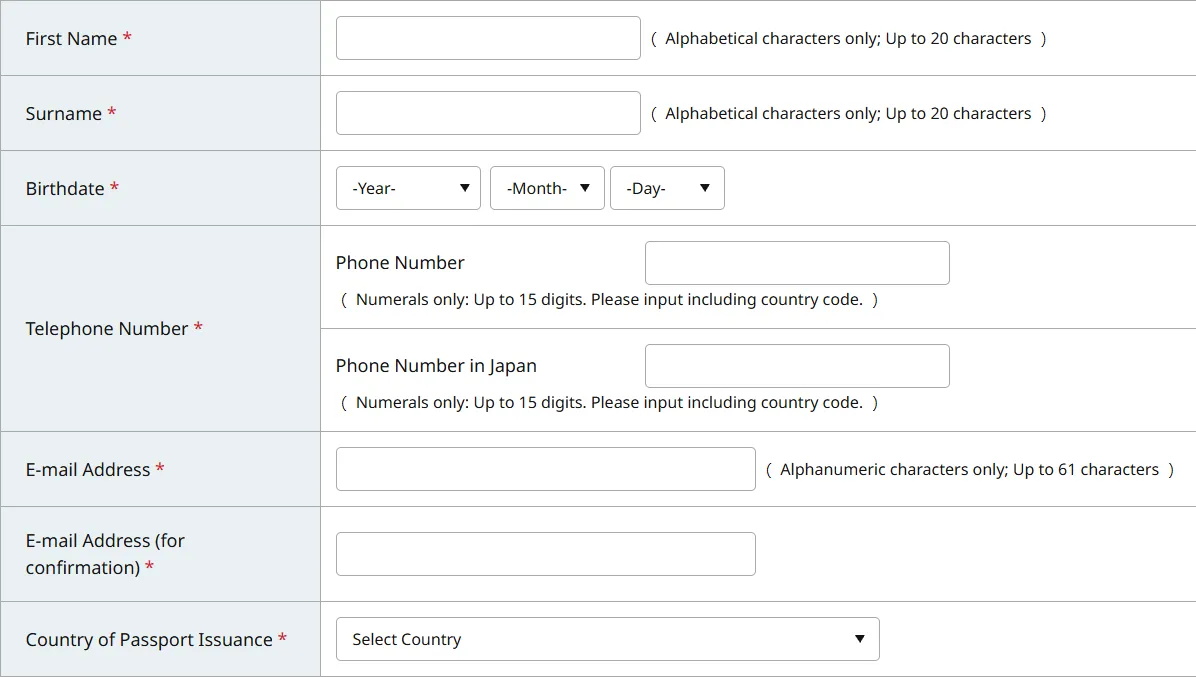The image size is (1196, 677).
Task: Click the Phone Number input field
Action: (797, 263)
